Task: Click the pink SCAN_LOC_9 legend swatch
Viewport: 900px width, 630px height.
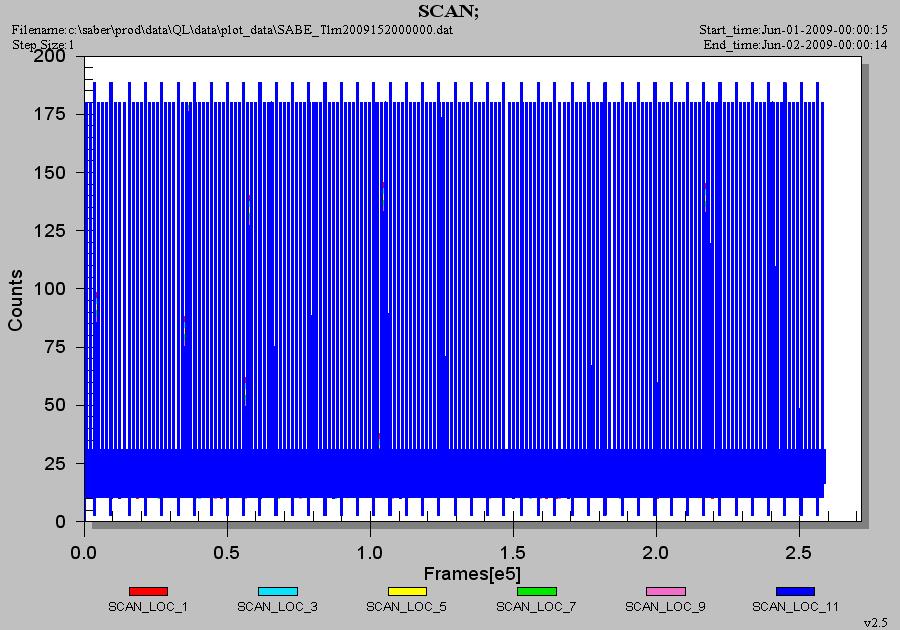Action: tap(666, 591)
